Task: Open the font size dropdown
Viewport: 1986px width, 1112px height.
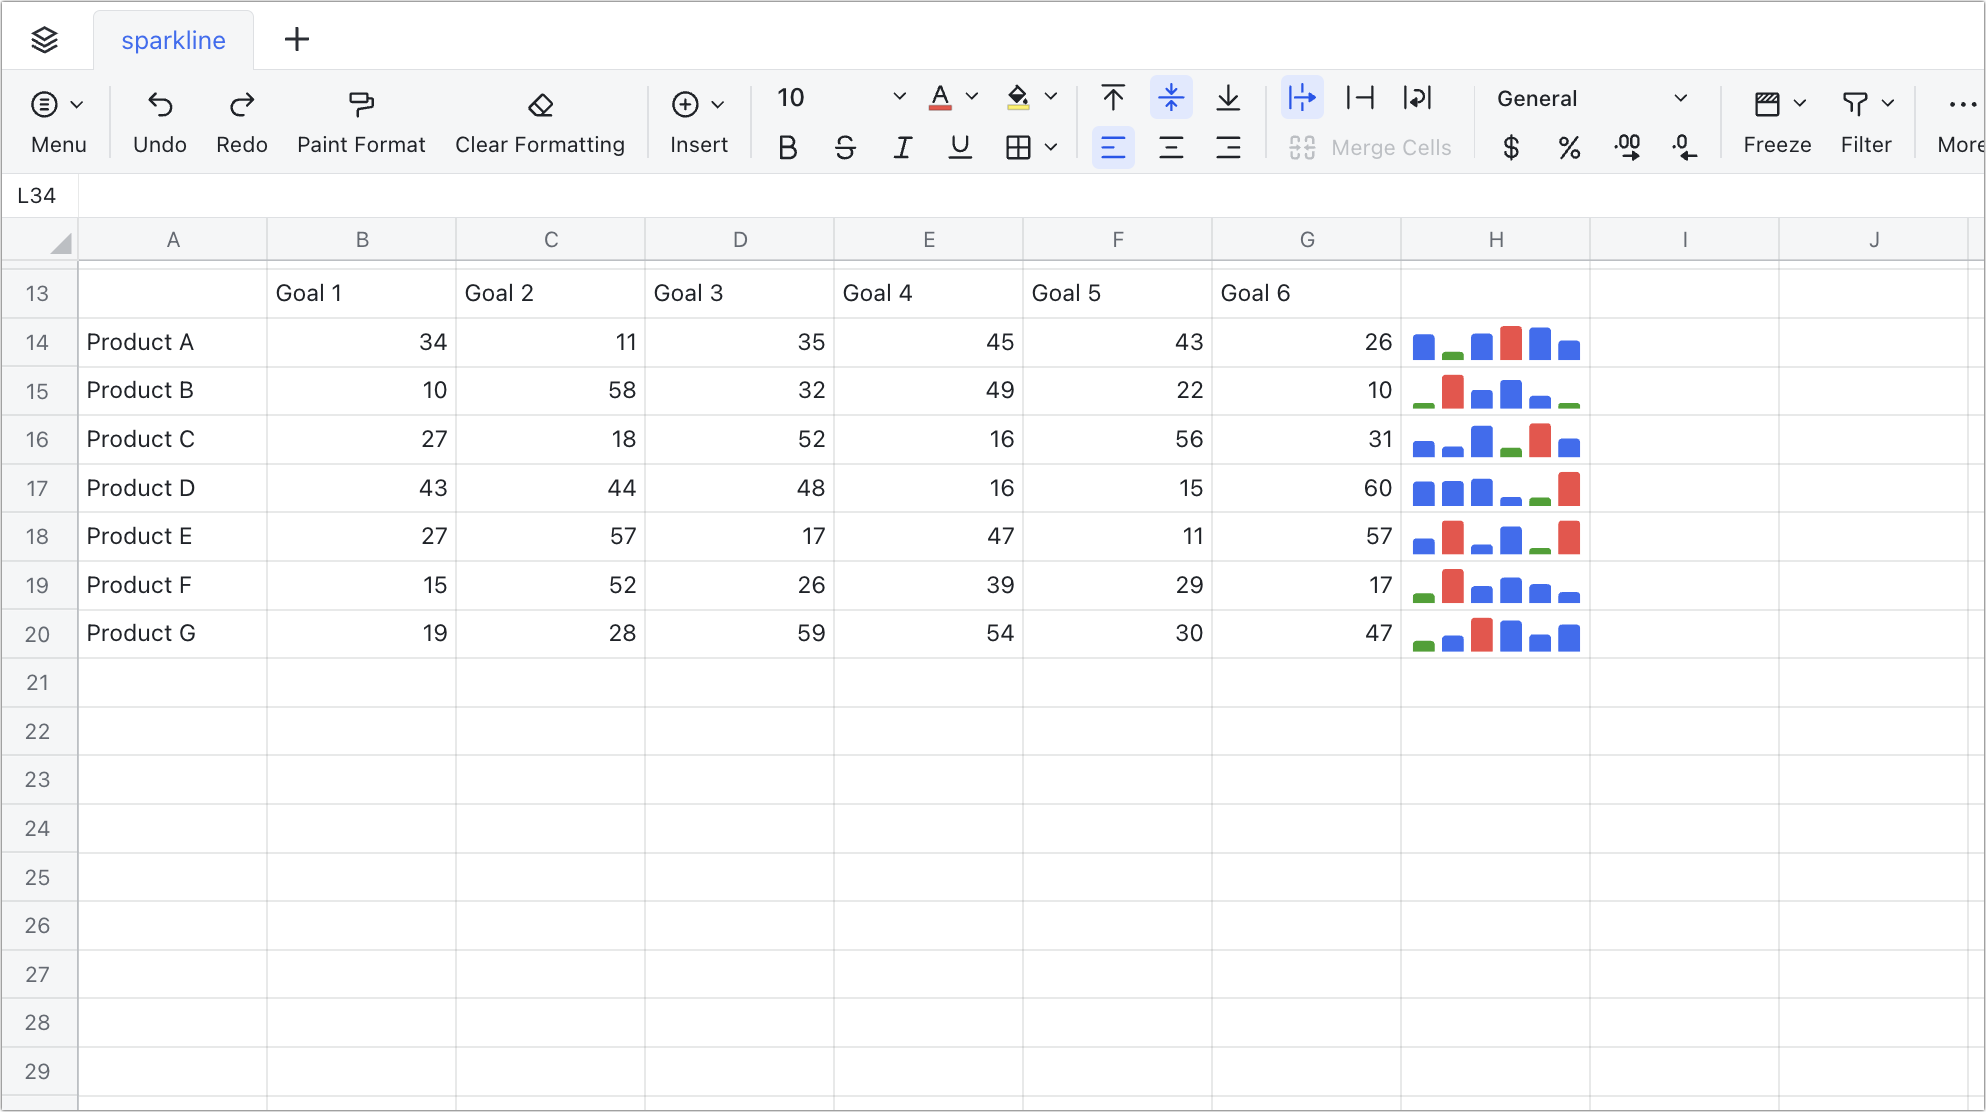Action: [x=897, y=97]
